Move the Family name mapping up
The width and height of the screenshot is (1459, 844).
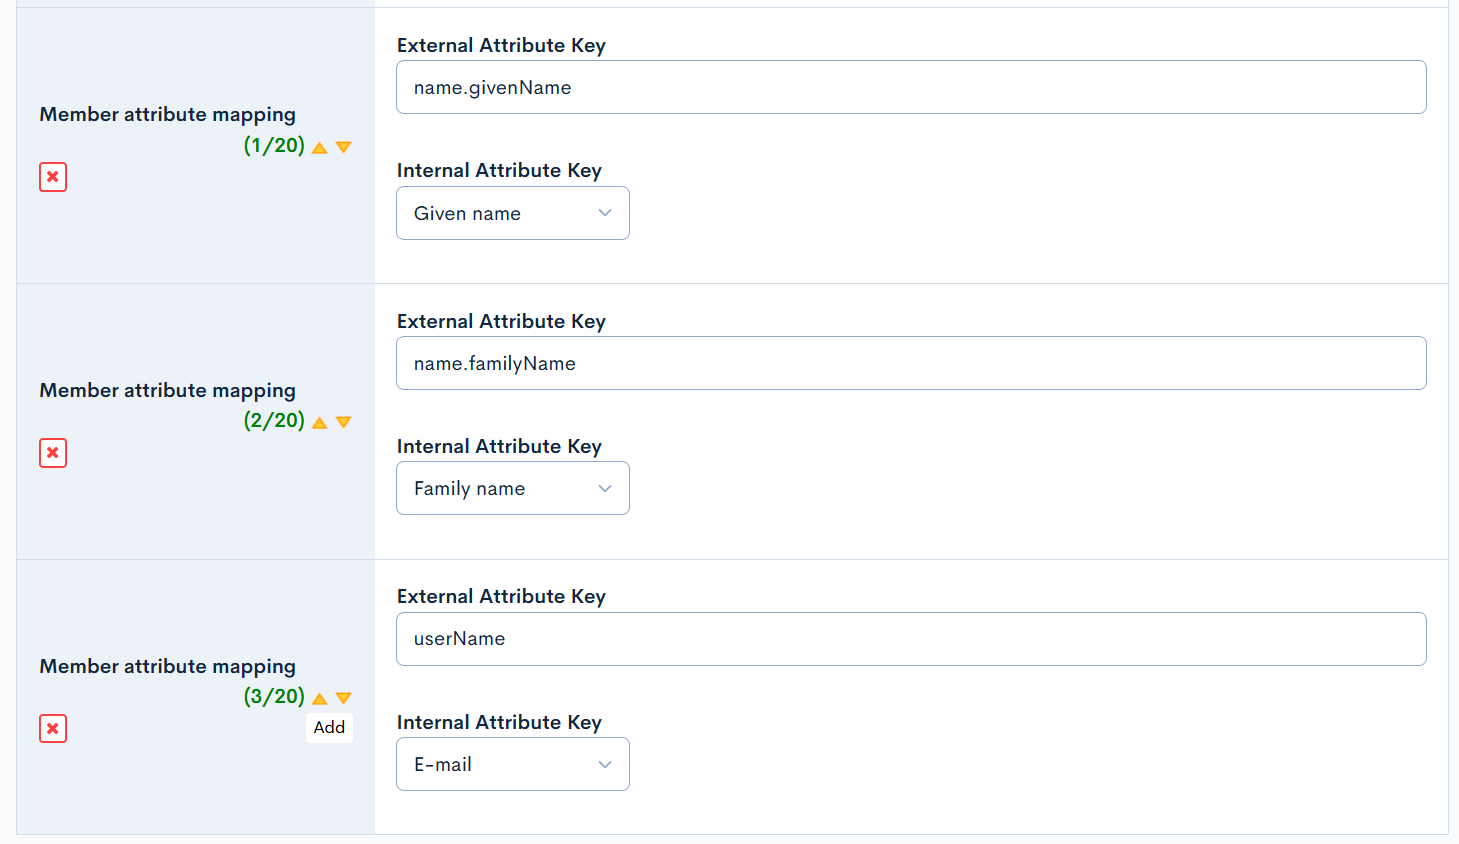318,421
